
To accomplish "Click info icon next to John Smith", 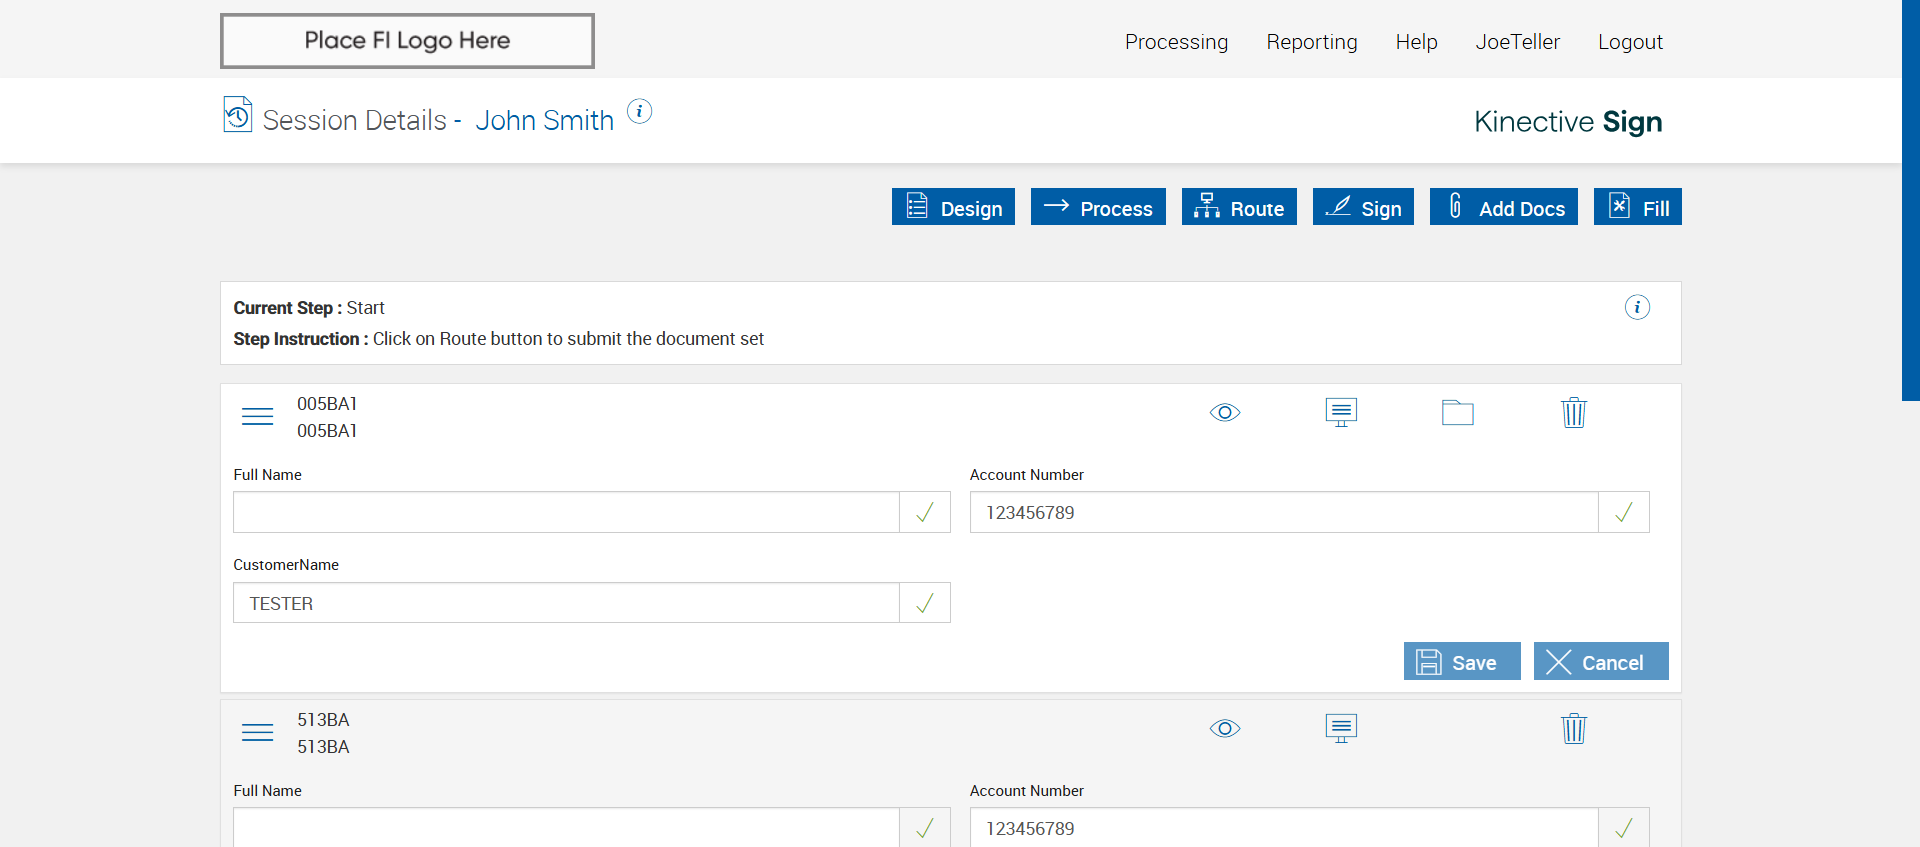I will pos(639,111).
